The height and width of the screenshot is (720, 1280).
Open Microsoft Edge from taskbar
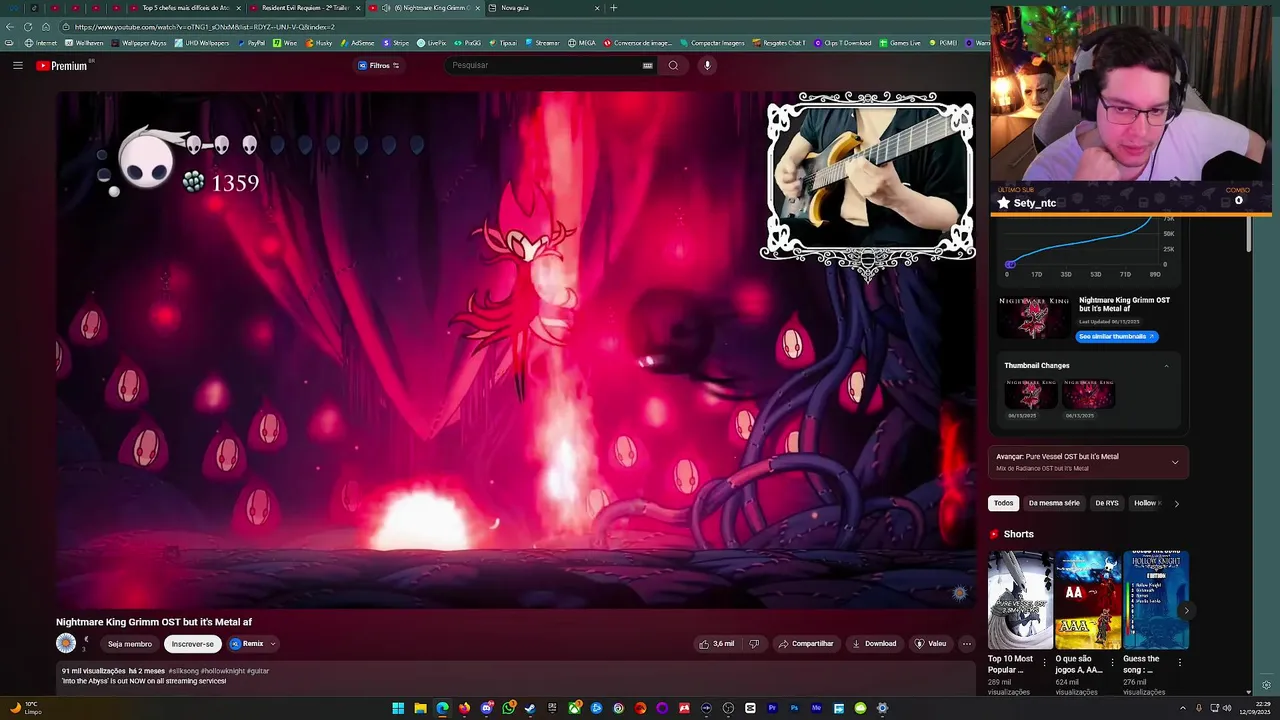(442, 708)
